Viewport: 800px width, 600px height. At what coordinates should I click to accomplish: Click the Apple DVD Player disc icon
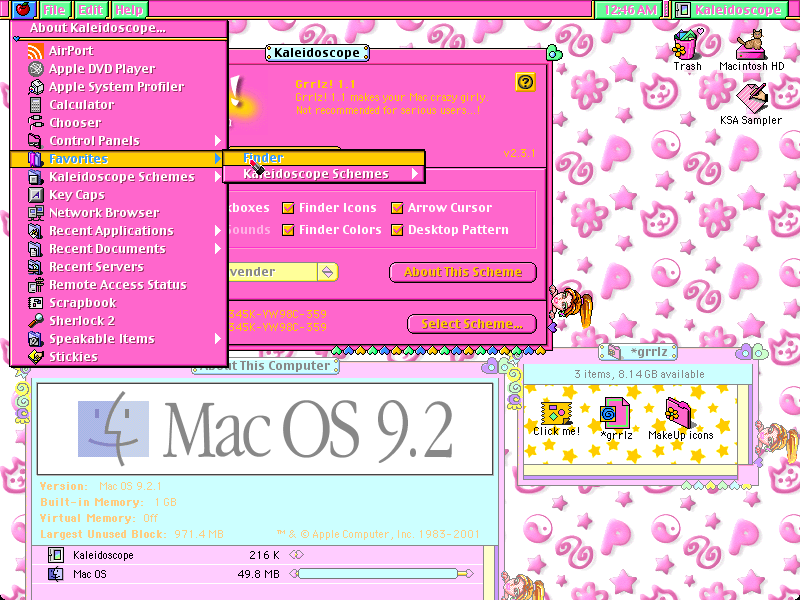[35, 68]
